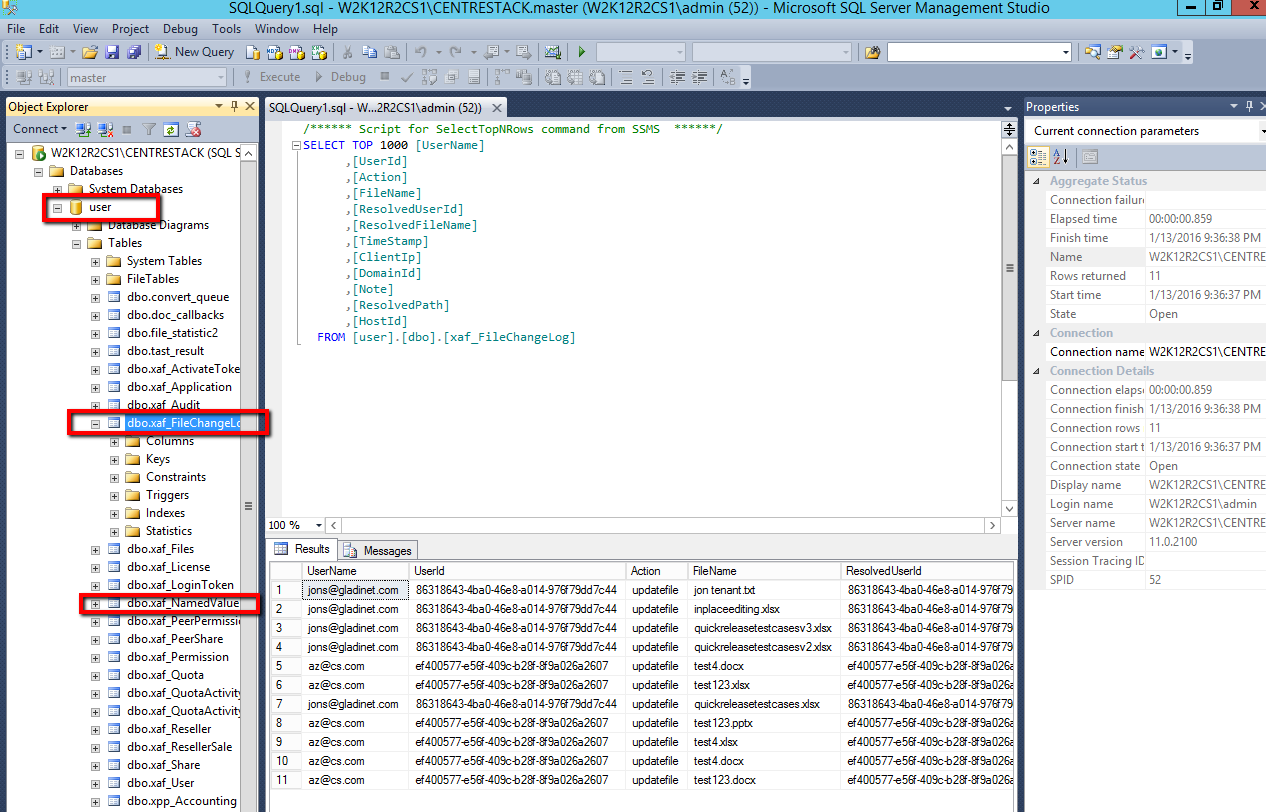Refresh Object Explorer with refresh icon

coord(171,129)
